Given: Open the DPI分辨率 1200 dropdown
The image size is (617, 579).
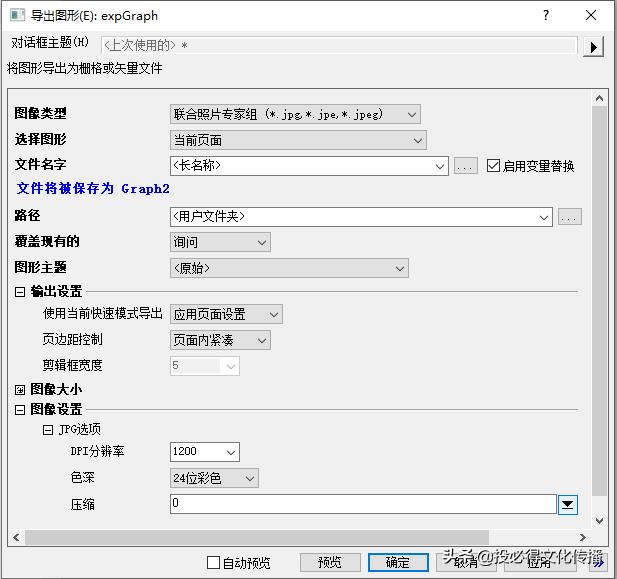Looking at the screenshot, I should pos(205,452).
